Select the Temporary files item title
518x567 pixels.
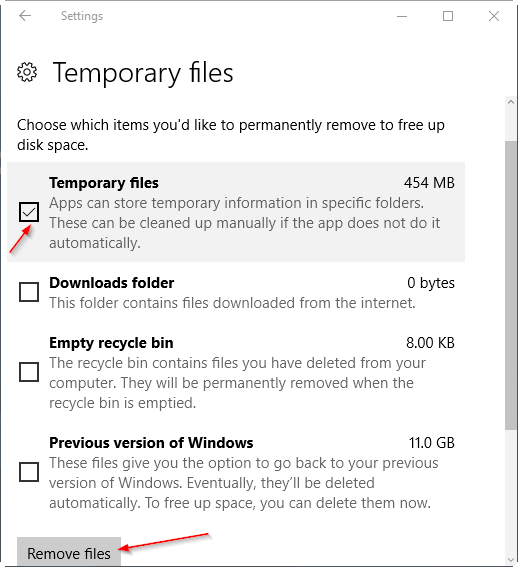104,183
